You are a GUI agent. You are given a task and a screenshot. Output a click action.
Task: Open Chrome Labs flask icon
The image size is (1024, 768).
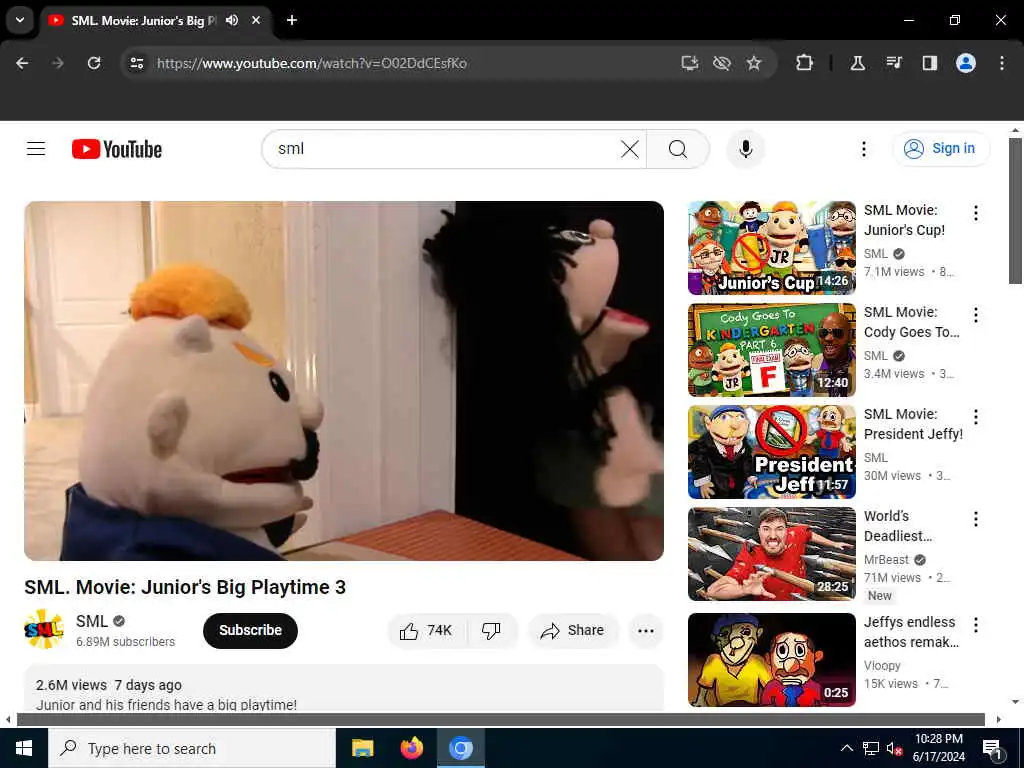[857, 63]
